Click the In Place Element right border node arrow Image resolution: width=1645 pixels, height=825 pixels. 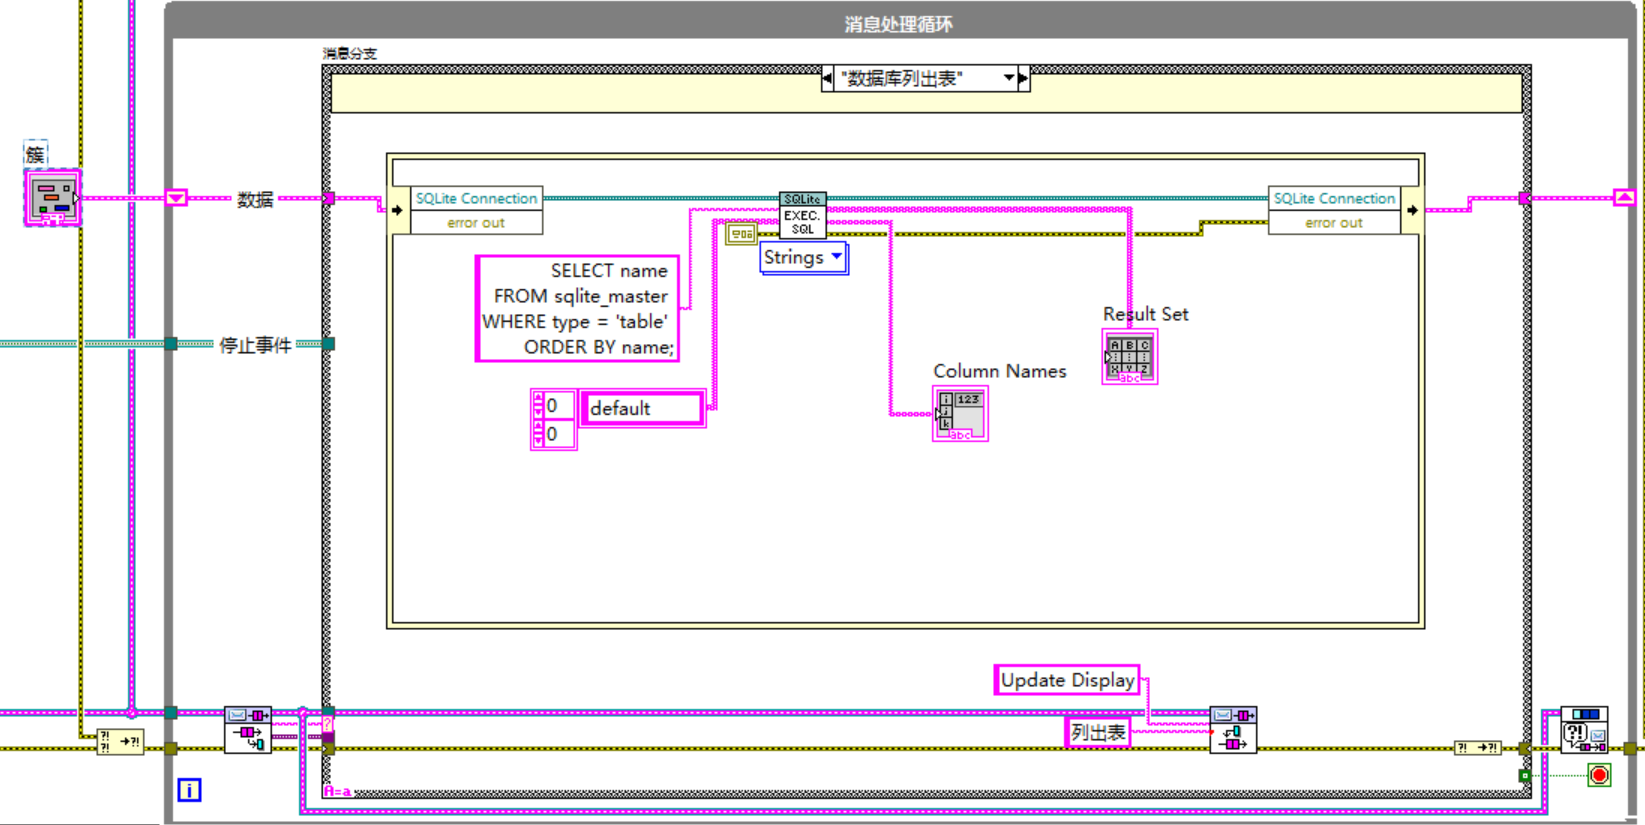(1411, 210)
